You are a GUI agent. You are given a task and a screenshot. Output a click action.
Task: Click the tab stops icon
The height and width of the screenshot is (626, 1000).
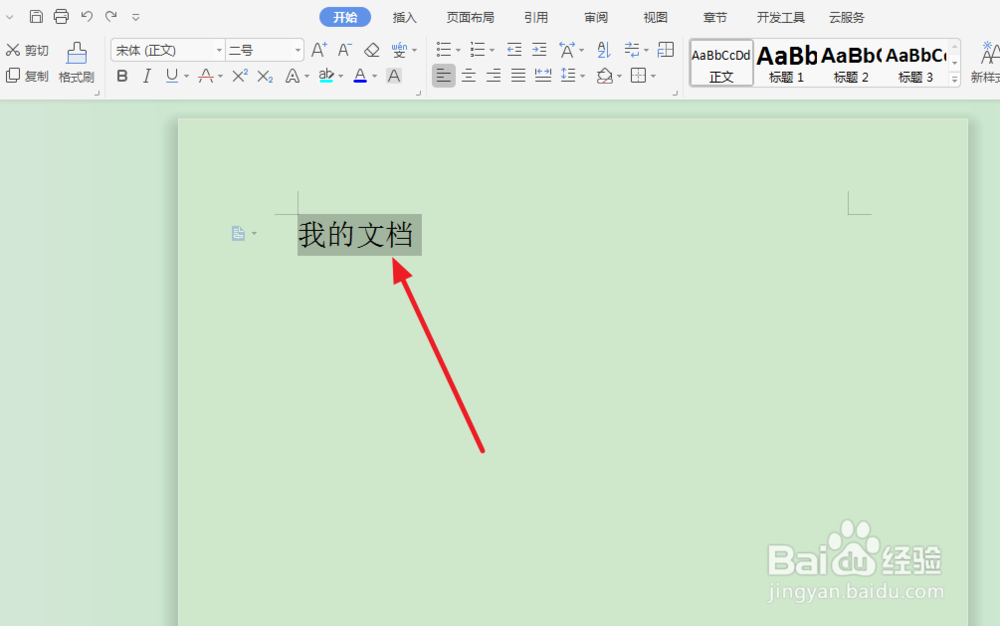click(x=666, y=50)
